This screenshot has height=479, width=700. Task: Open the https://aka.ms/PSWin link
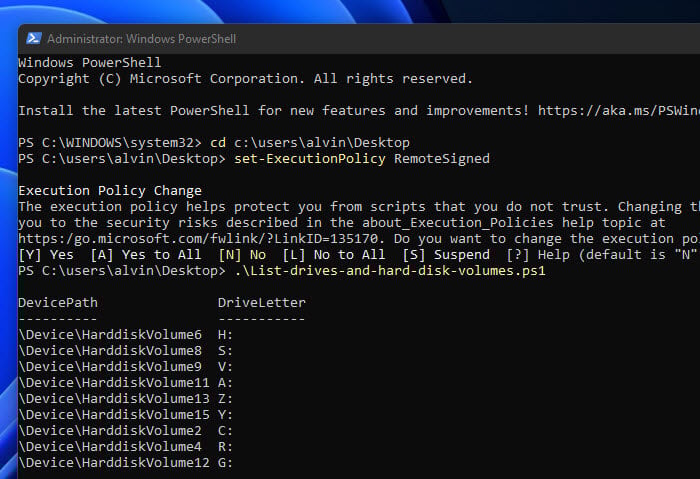tap(619, 110)
